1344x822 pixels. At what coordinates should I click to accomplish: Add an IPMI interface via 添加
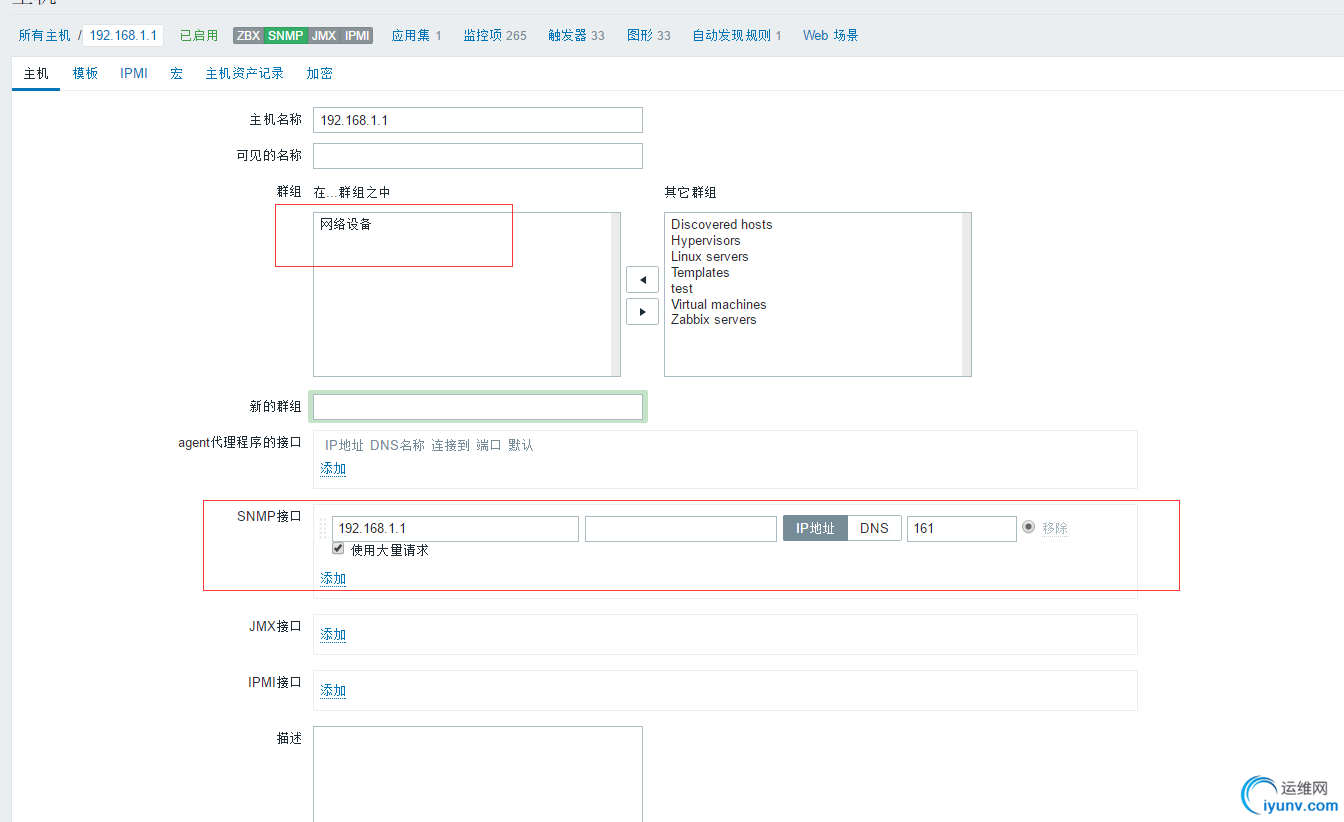click(333, 691)
